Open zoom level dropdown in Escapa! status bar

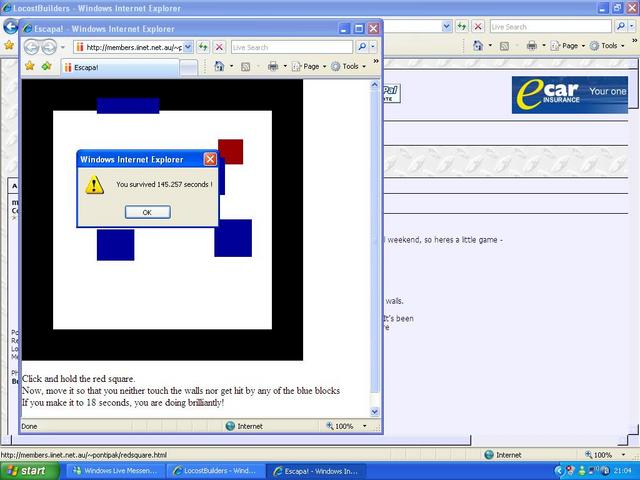[x=364, y=426]
